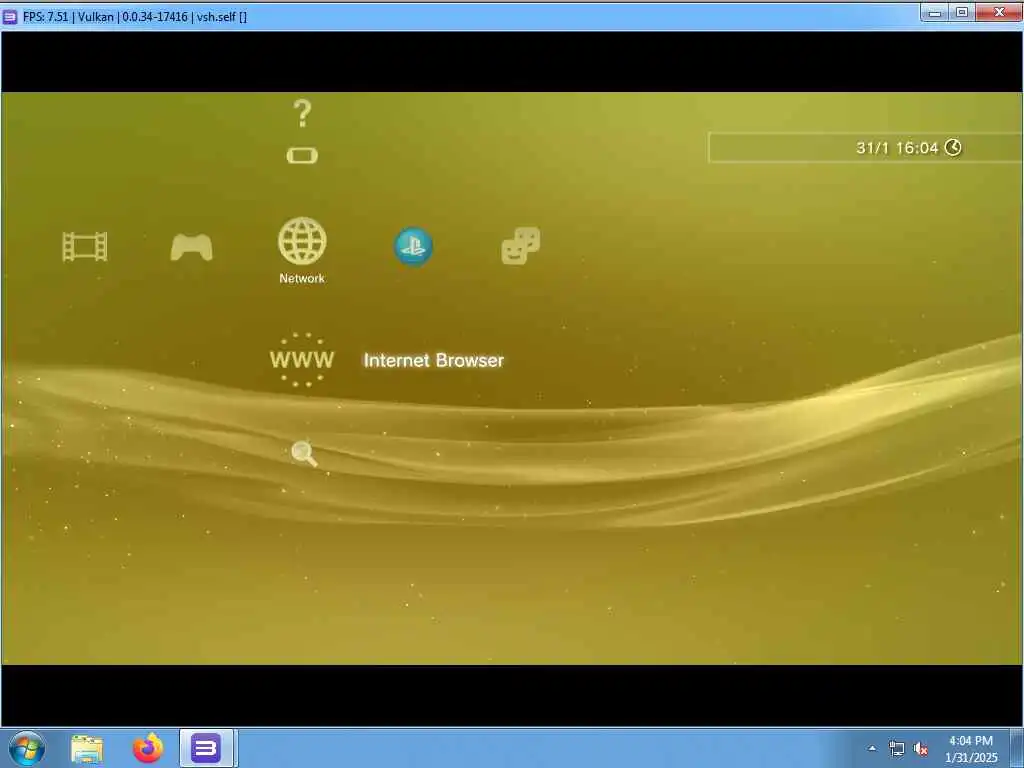Screen dimensions: 1024x768
Task: Click the Show desktop strip on taskbar
Action: point(1017,748)
